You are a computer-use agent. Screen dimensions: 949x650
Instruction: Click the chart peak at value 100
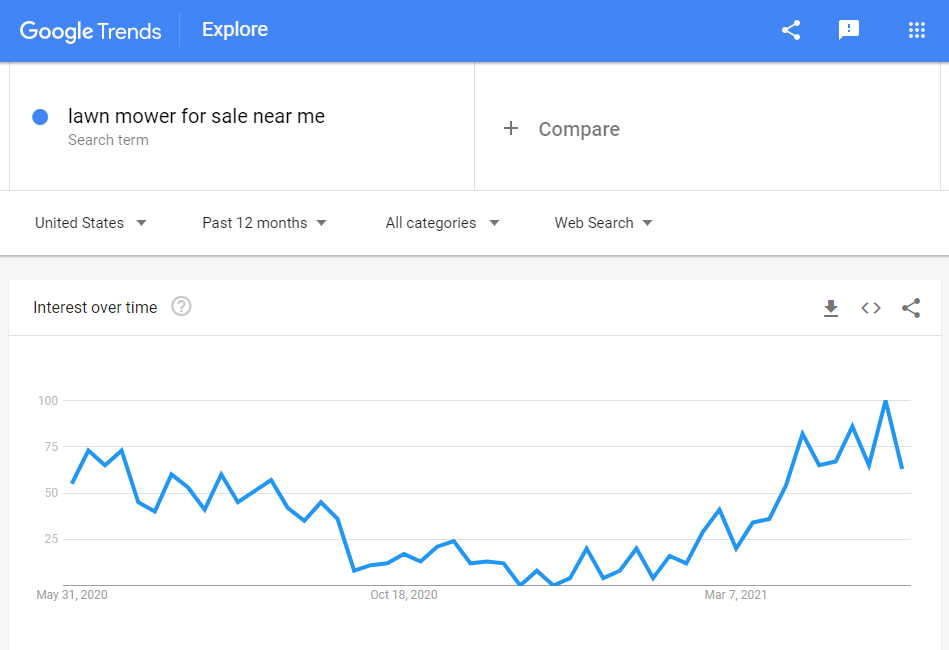point(886,401)
